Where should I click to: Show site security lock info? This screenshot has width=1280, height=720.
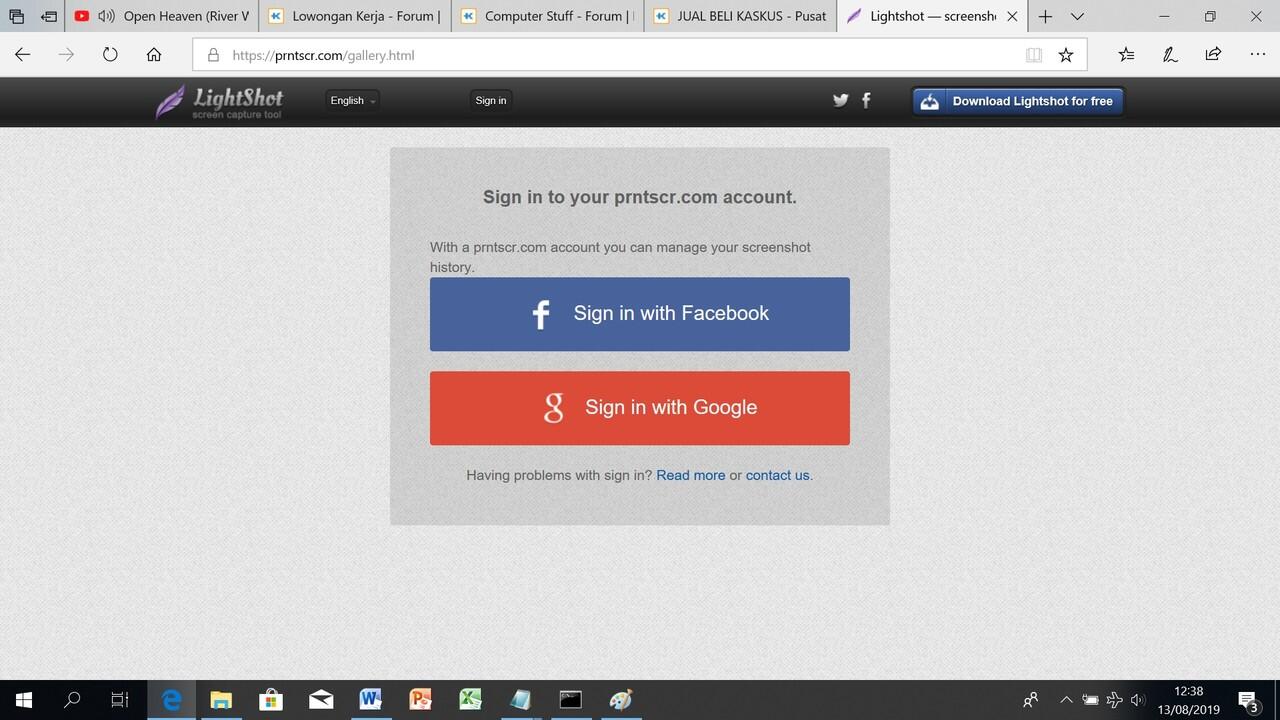tap(212, 55)
